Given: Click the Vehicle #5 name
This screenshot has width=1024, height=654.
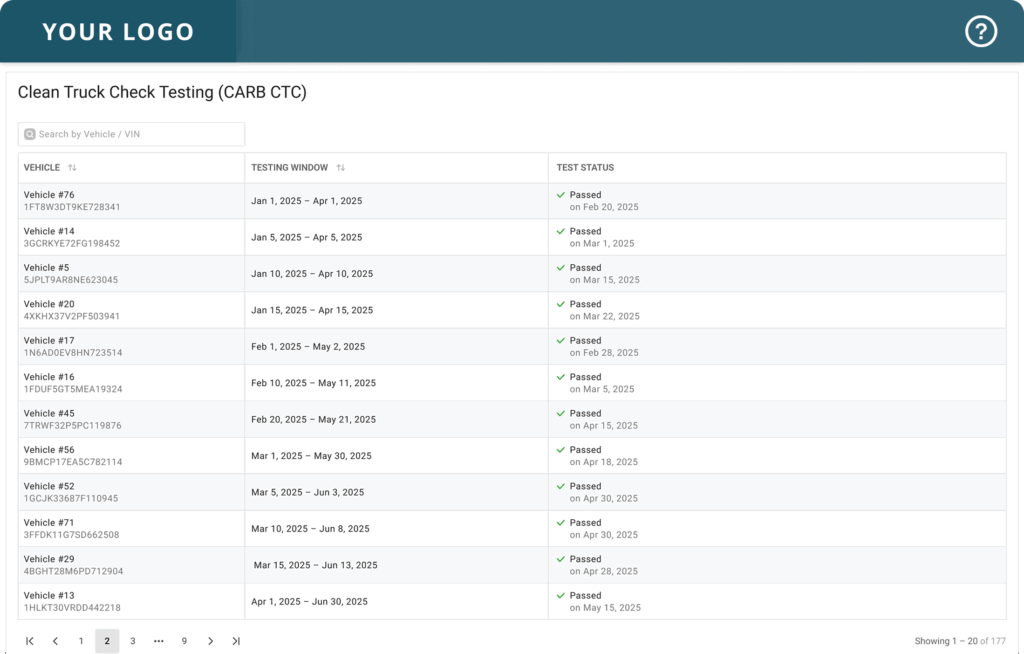Looking at the screenshot, I should (x=46, y=268).
